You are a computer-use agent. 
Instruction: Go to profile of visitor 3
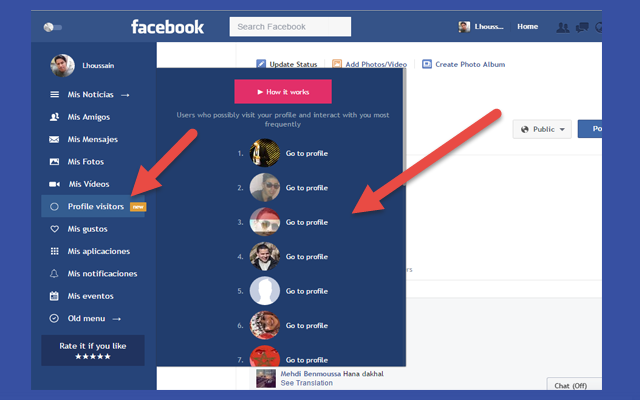pyautogui.click(x=307, y=222)
